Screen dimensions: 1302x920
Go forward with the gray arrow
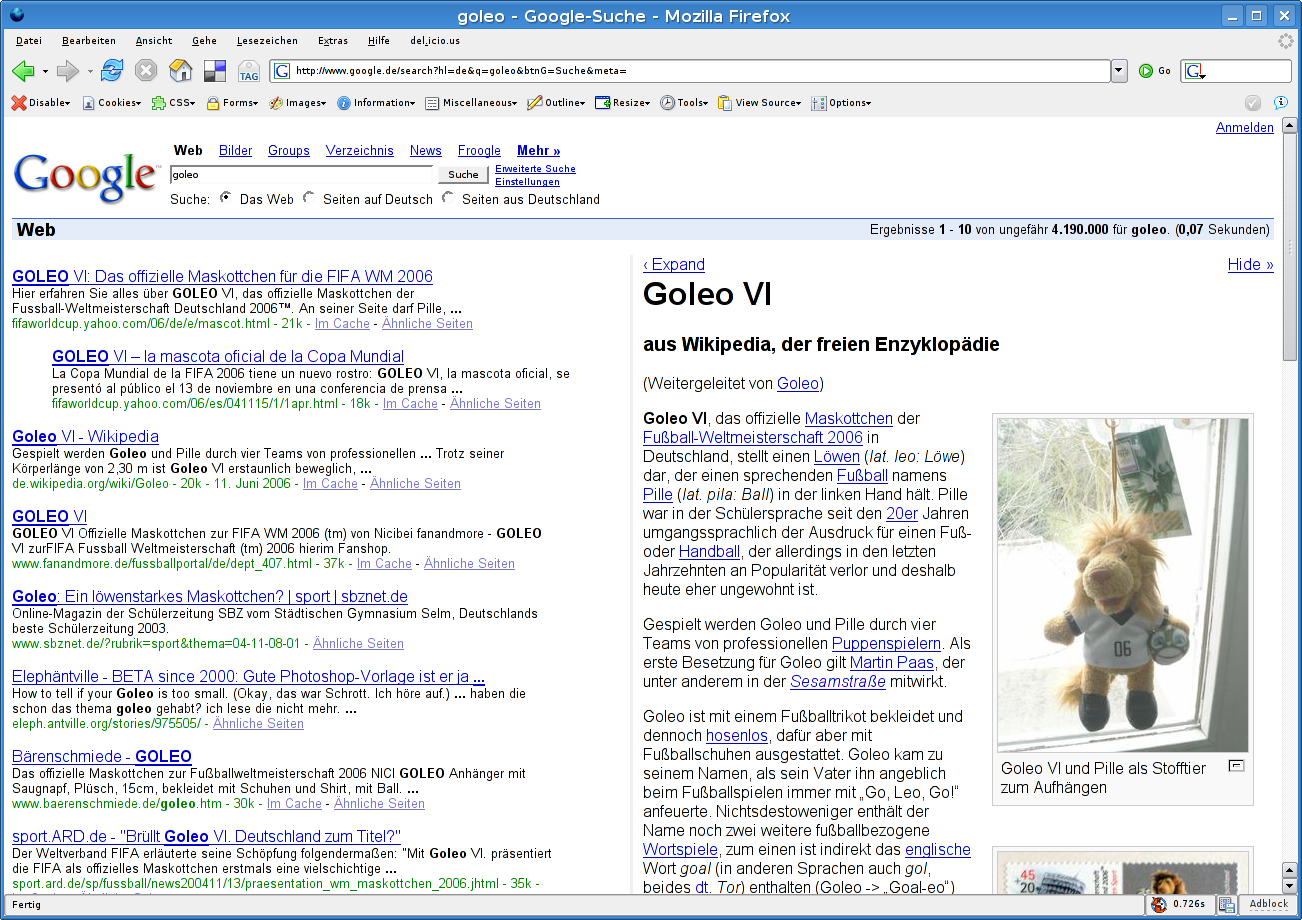click(67, 71)
